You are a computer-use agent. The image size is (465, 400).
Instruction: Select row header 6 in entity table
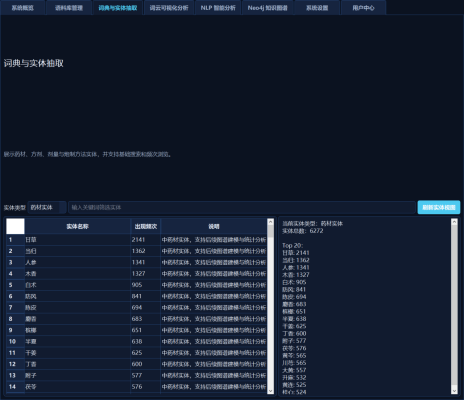(15, 296)
